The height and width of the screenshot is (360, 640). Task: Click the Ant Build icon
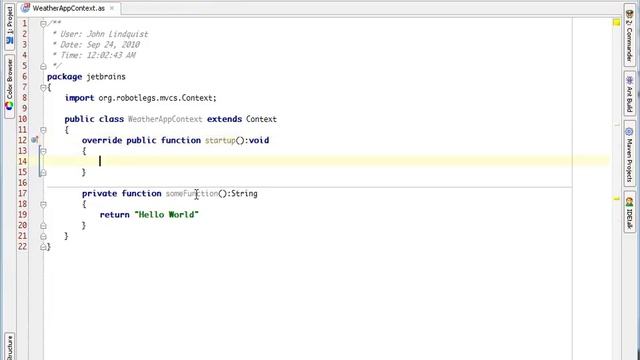629,80
